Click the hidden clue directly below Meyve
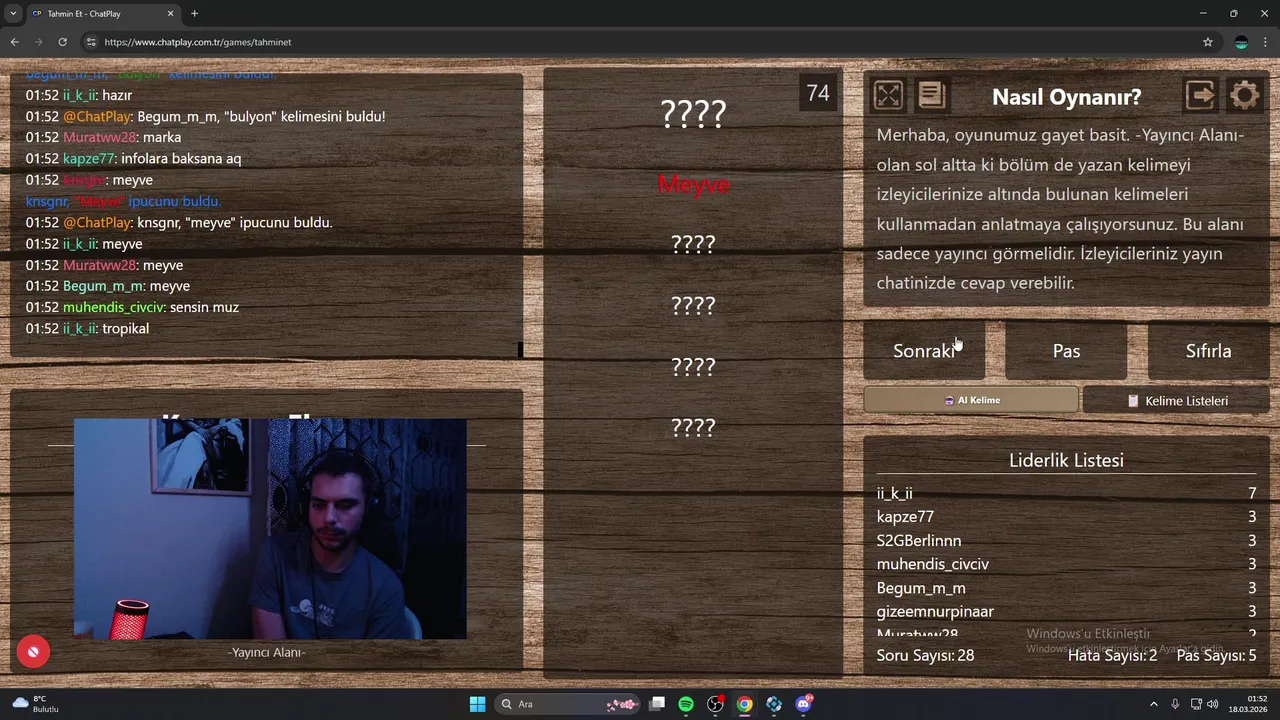The height and width of the screenshot is (720, 1280). pyautogui.click(x=693, y=244)
